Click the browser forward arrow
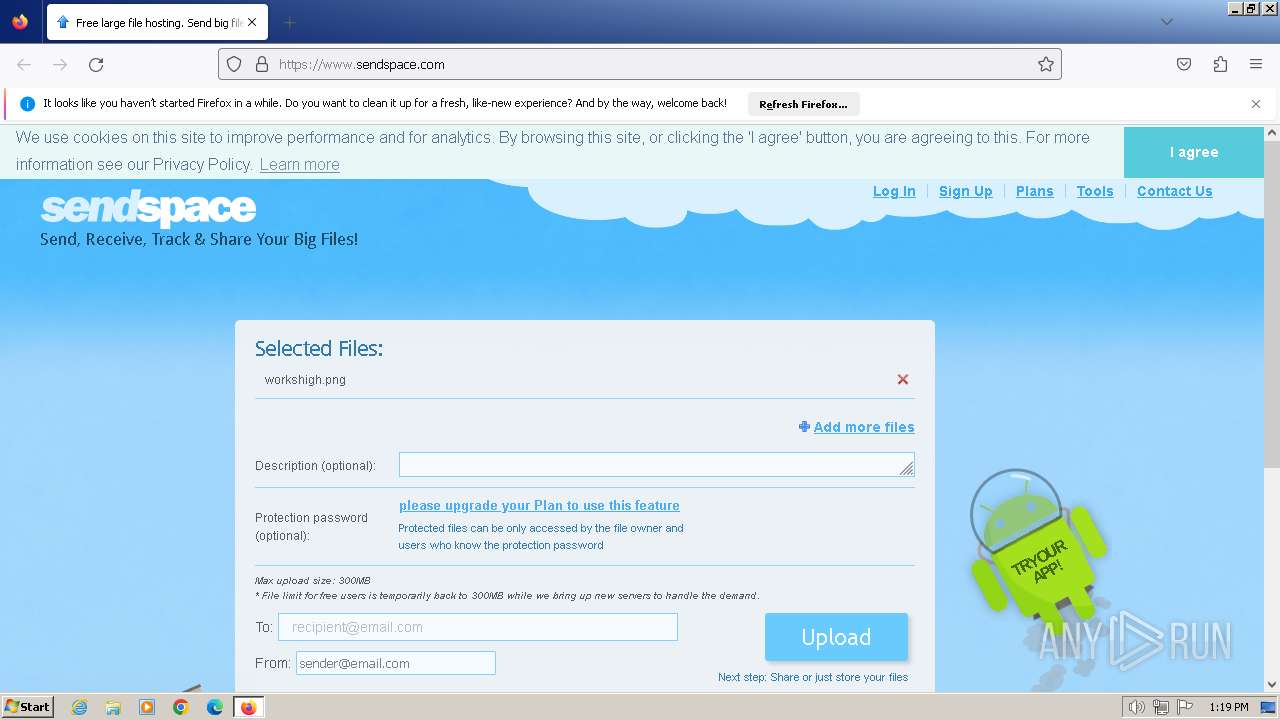1280x720 pixels. pos(60,64)
